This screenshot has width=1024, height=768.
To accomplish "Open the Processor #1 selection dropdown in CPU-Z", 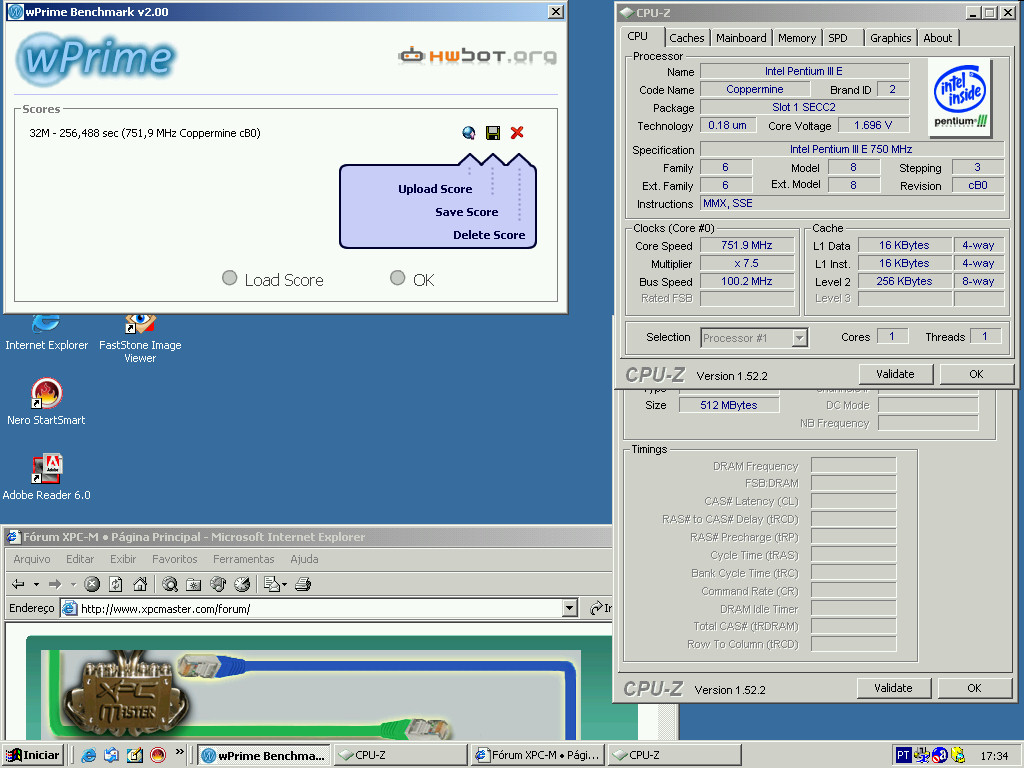I will [x=799, y=338].
